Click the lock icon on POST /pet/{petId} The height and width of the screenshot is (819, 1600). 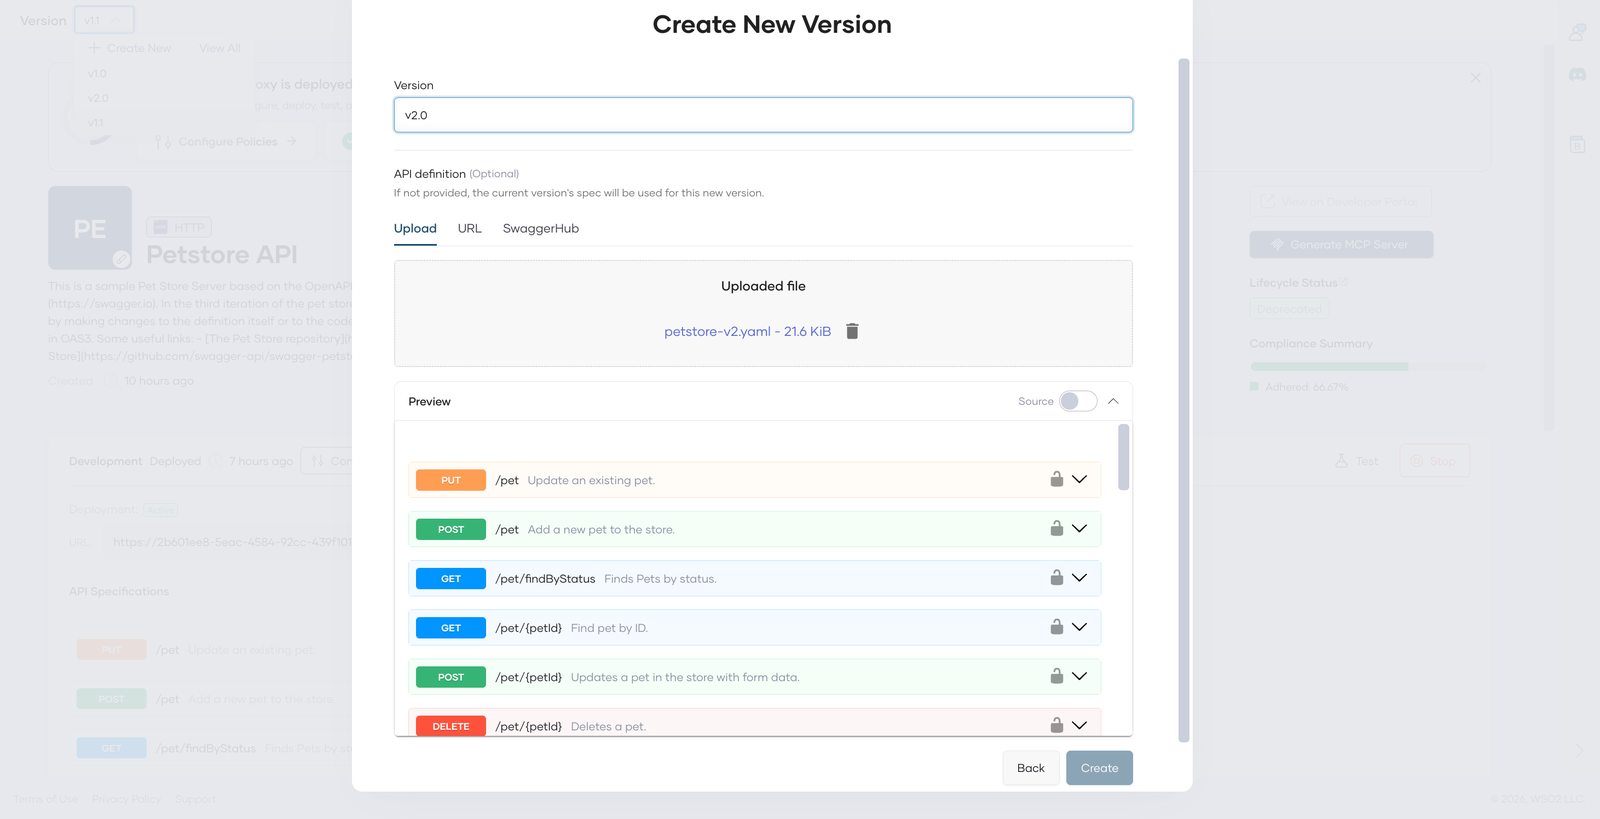(x=1056, y=676)
